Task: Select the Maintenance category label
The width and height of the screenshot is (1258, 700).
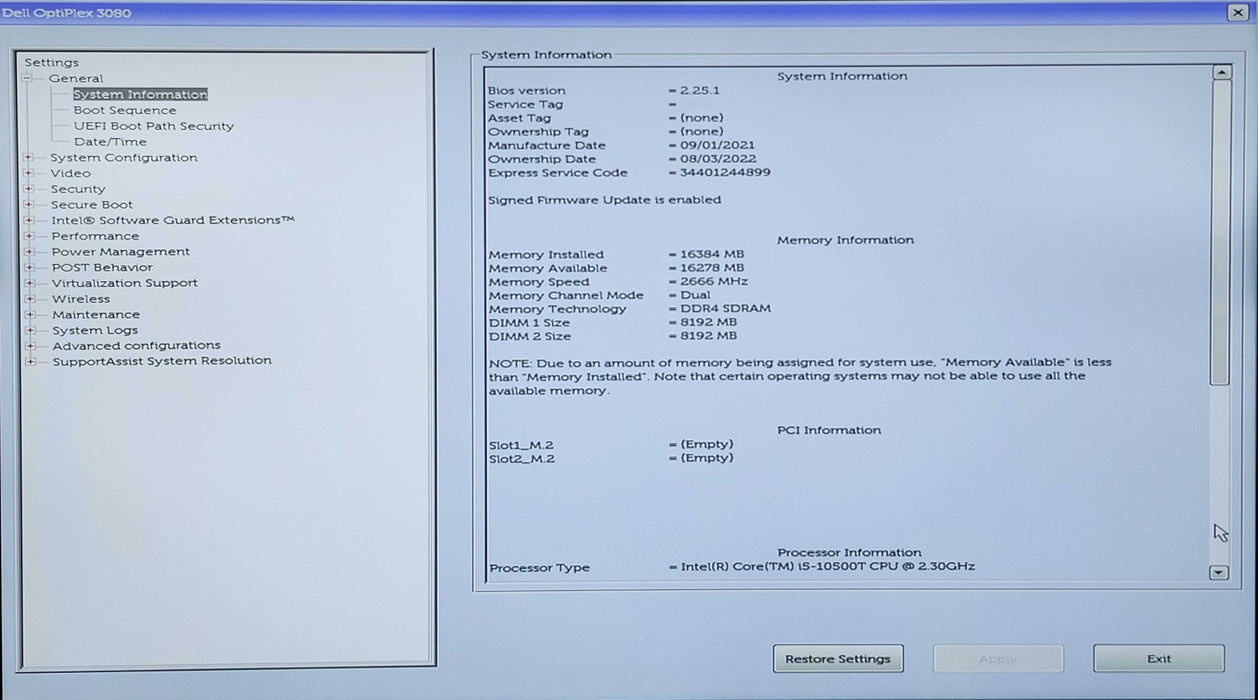Action: coord(96,314)
